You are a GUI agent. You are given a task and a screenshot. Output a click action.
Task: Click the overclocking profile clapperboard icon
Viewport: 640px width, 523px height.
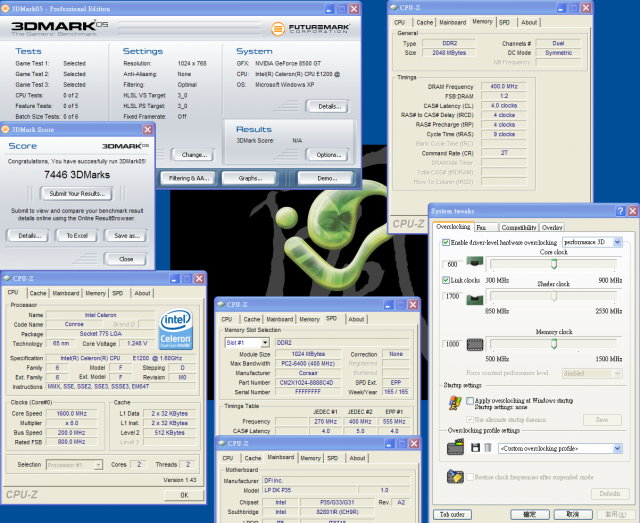pyautogui.click(x=456, y=447)
